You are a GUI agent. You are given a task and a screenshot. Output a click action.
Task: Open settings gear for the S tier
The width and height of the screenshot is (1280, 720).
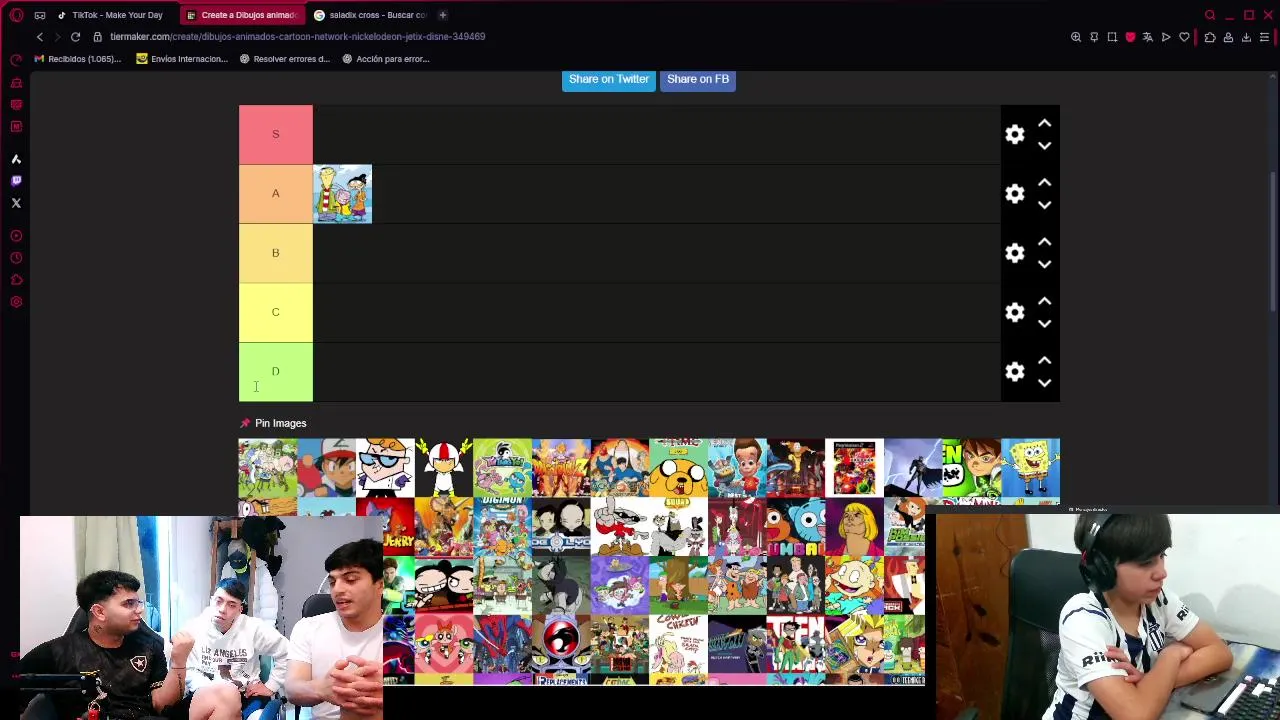click(1015, 134)
